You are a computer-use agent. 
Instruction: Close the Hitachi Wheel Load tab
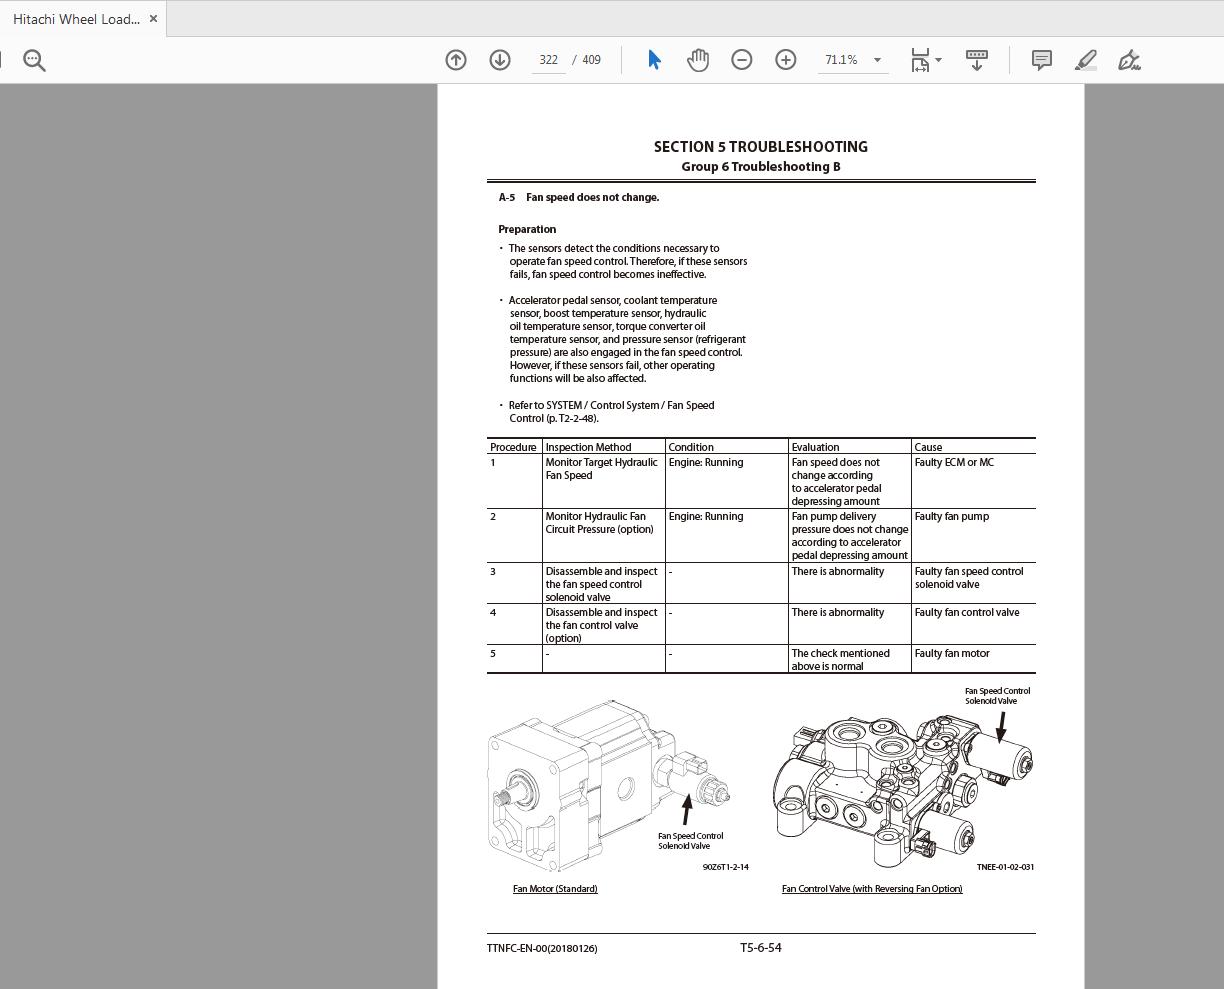(153, 17)
